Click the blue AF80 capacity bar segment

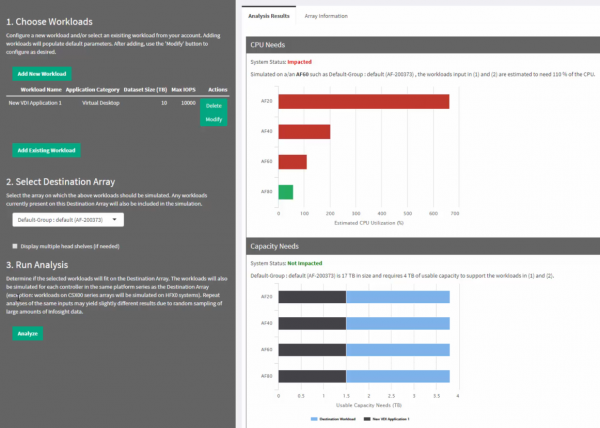point(397,377)
